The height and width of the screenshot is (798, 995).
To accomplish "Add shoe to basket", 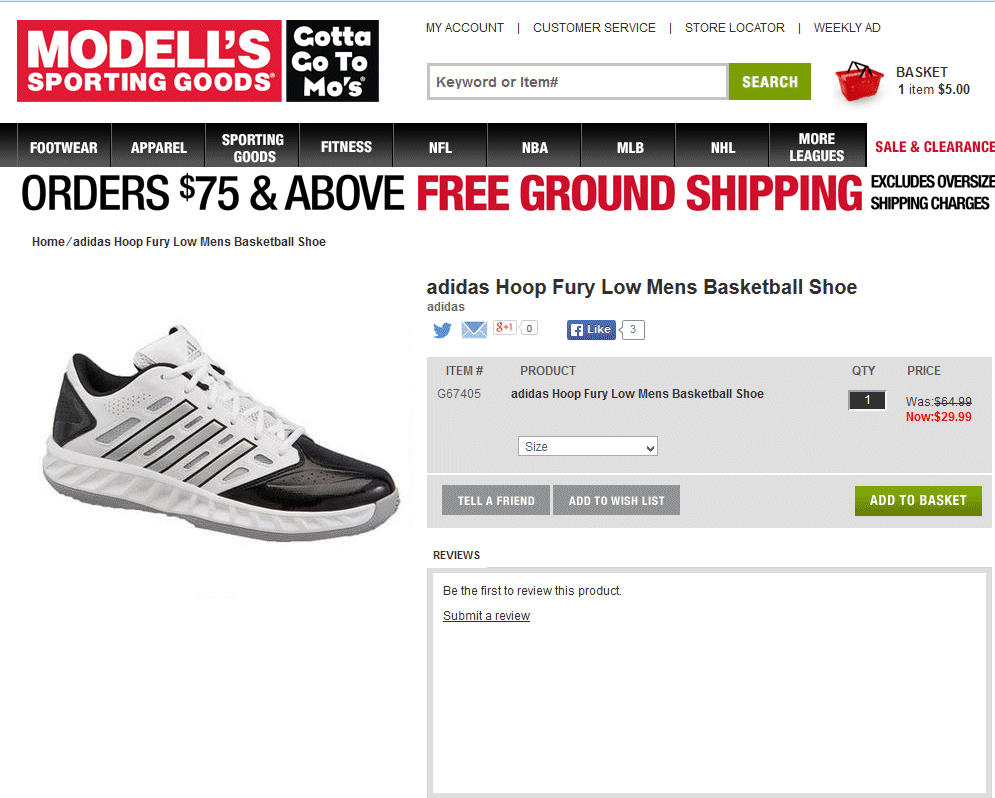I will pyautogui.click(x=918, y=500).
